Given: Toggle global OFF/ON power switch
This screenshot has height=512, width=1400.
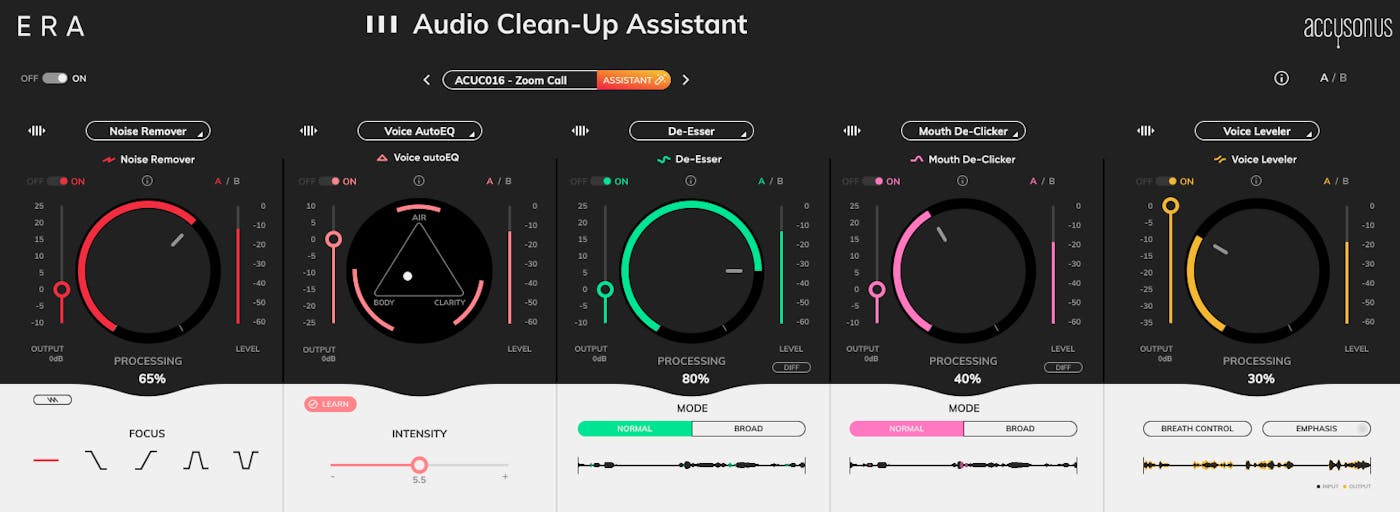Looking at the screenshot, I should tap(54, 78).
